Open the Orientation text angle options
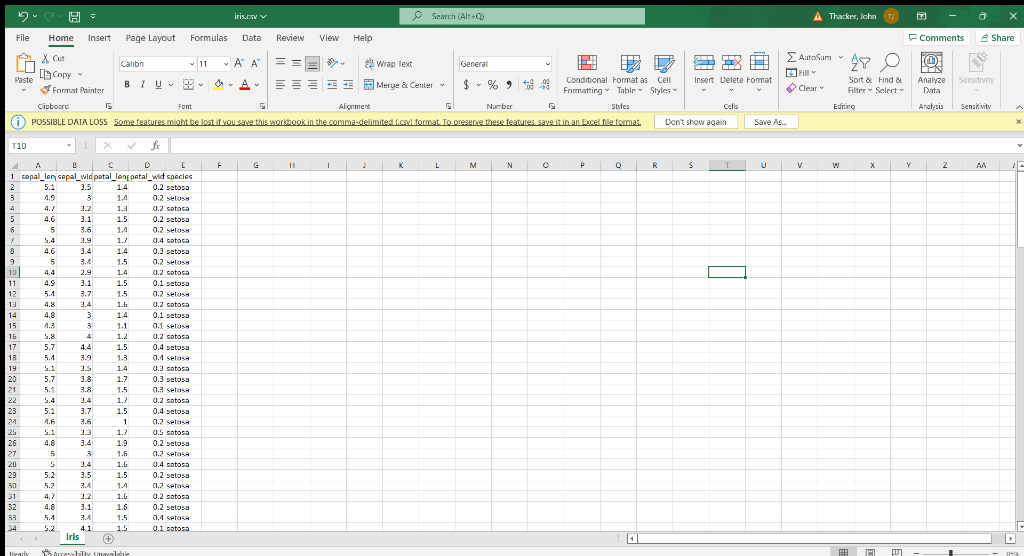 coord(336,63)
